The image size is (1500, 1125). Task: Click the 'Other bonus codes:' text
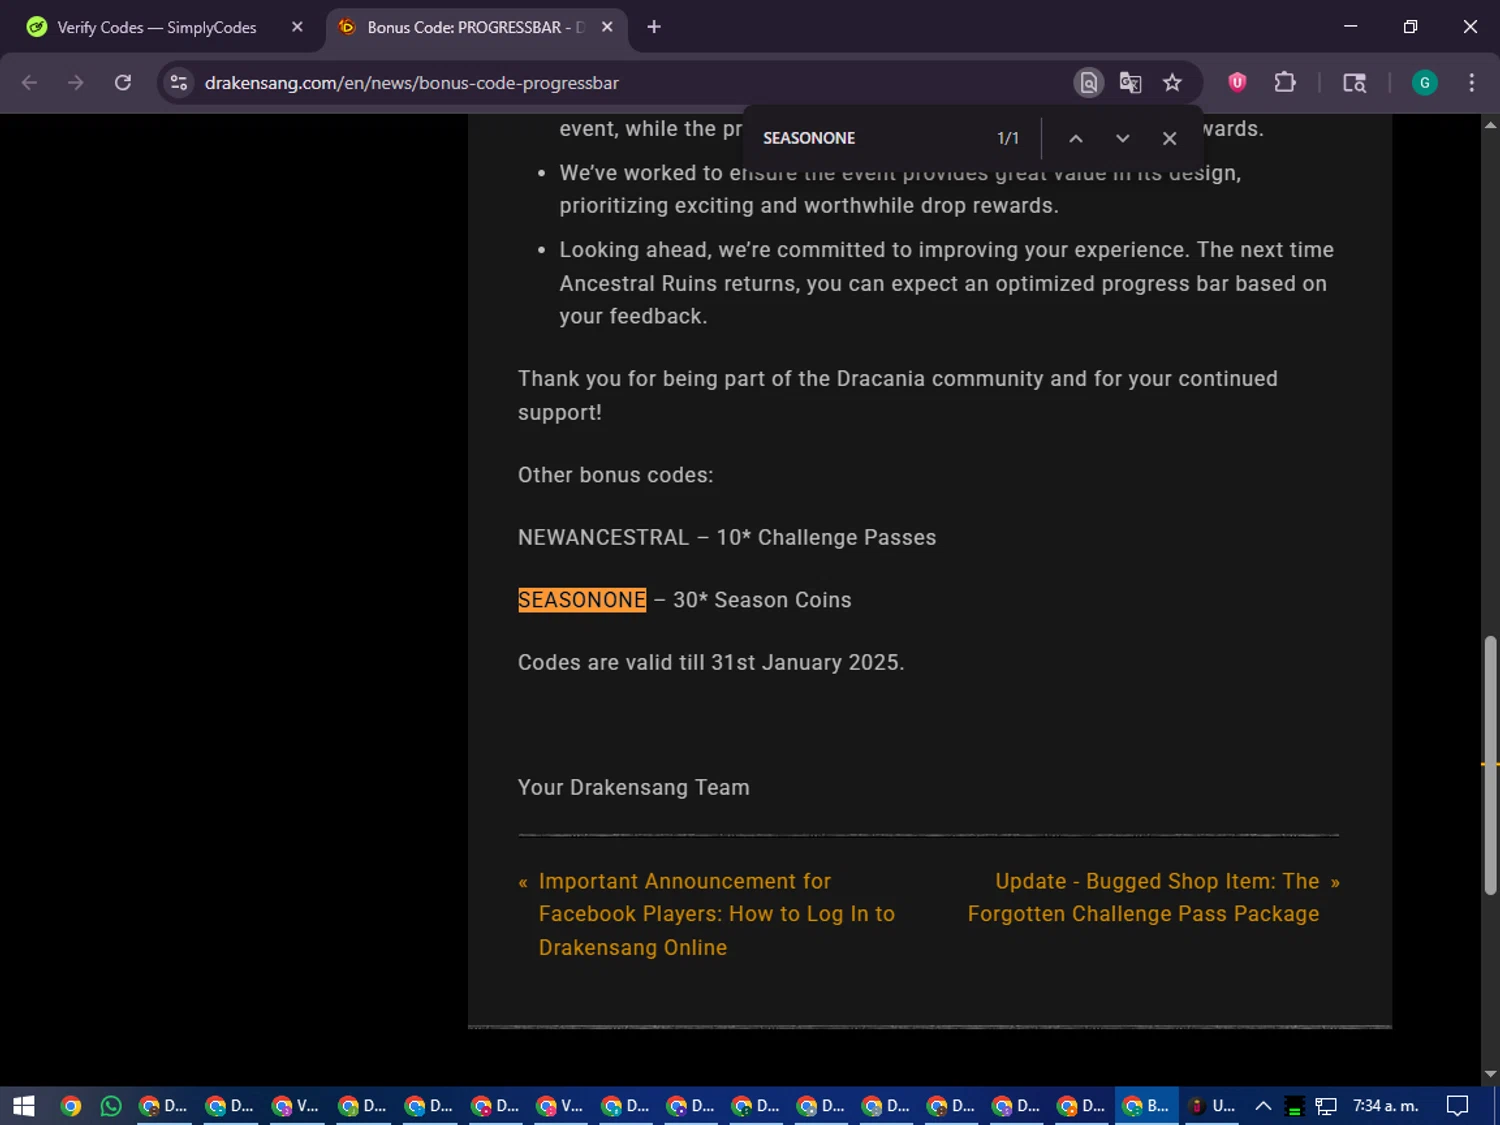point(615,475)
